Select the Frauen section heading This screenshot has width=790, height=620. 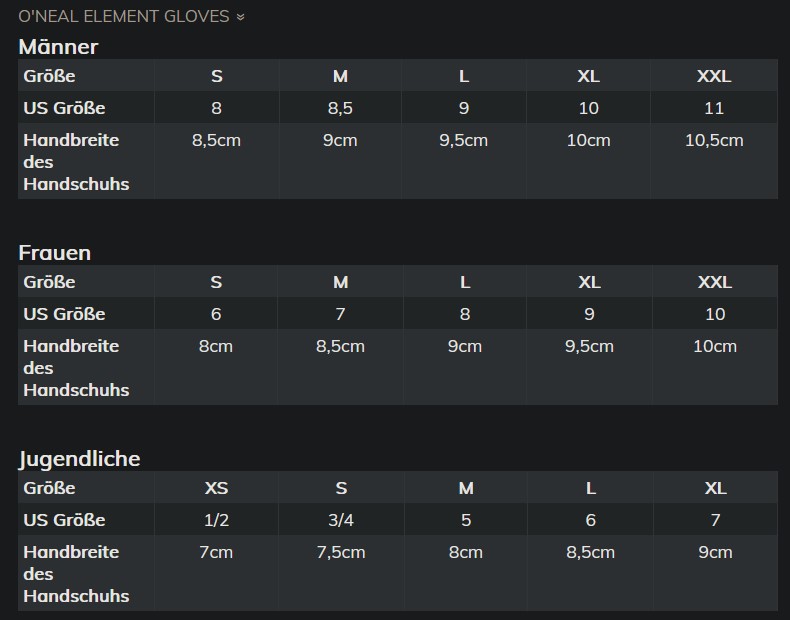[54, 253]
